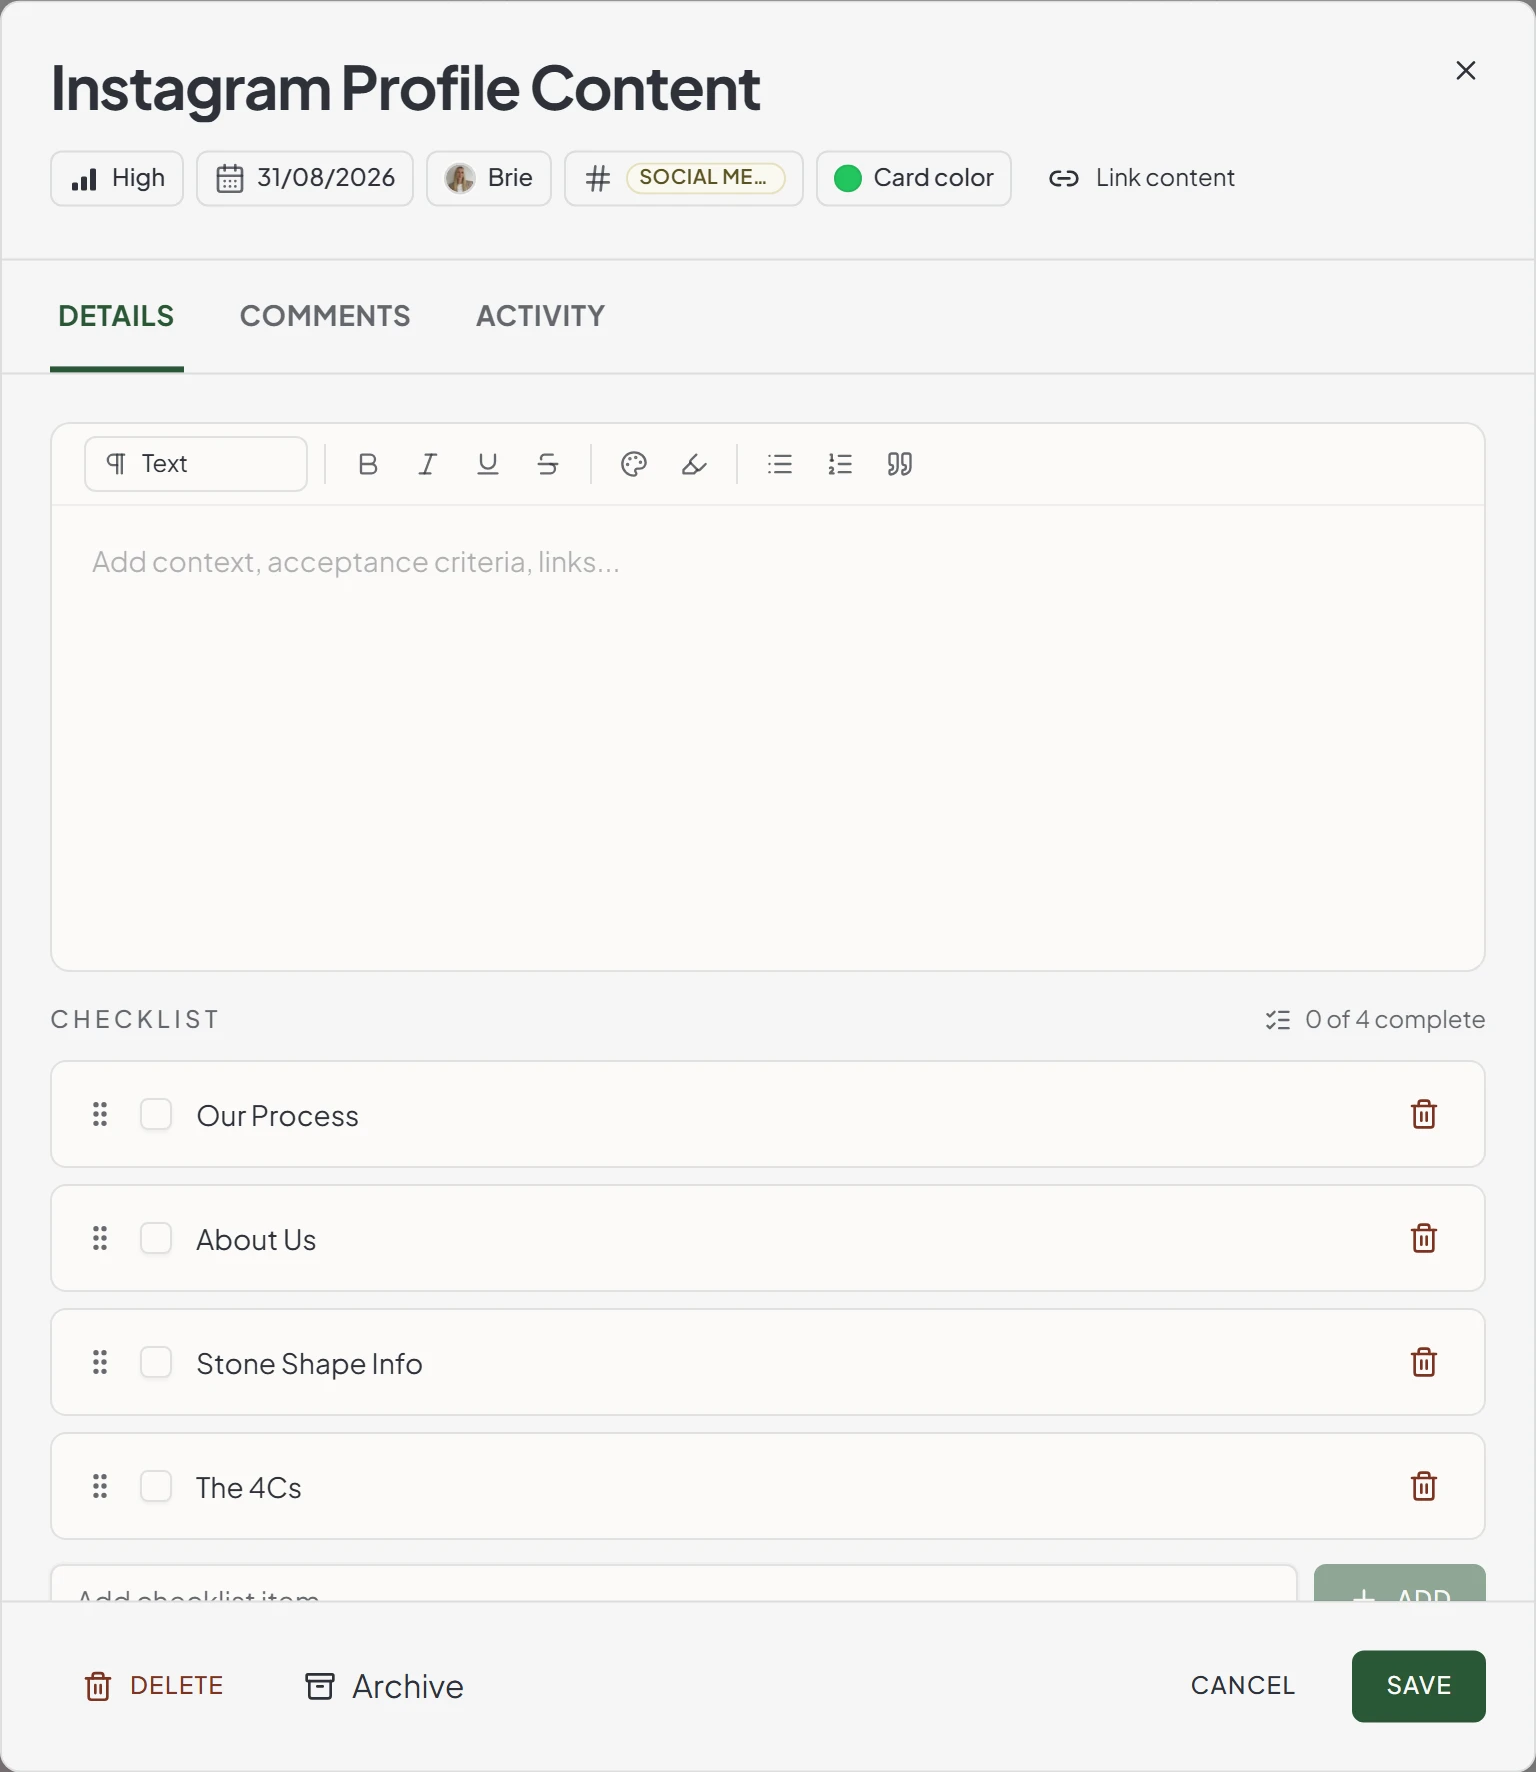Delete the Stone Shape Info checklist item
1536x1772 pixels.
(x=1424, y=1362)
